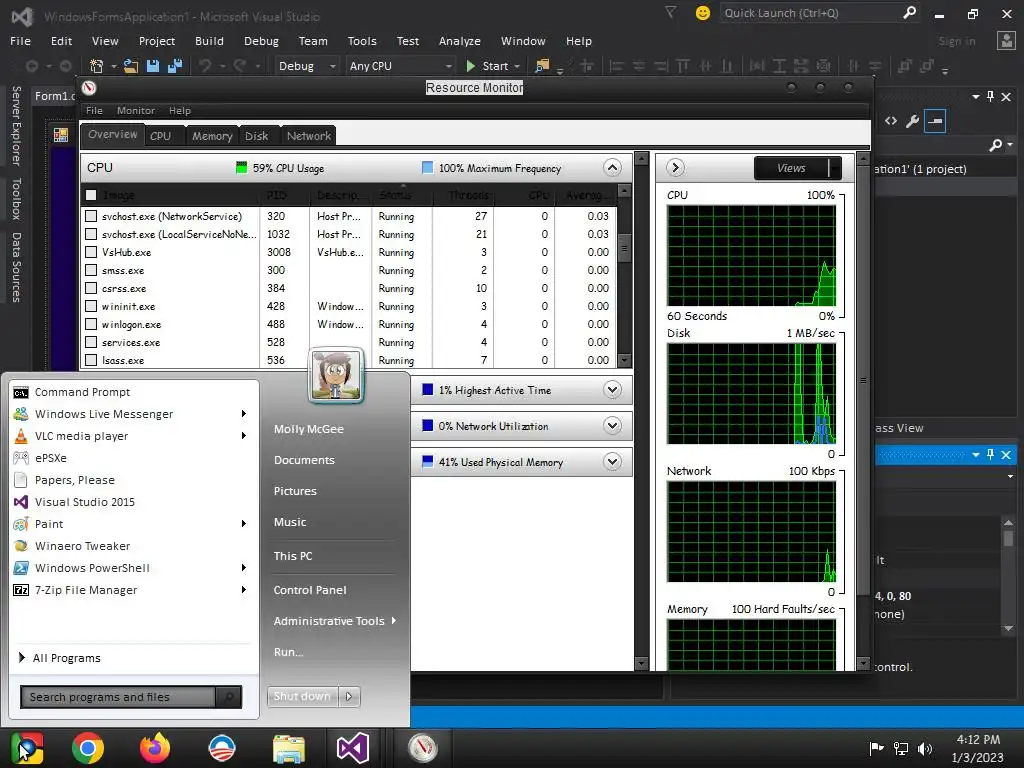Viewport: 1024px width, 768px height.
Task: Open the volume control in system tray
Action: pos(925,748)
